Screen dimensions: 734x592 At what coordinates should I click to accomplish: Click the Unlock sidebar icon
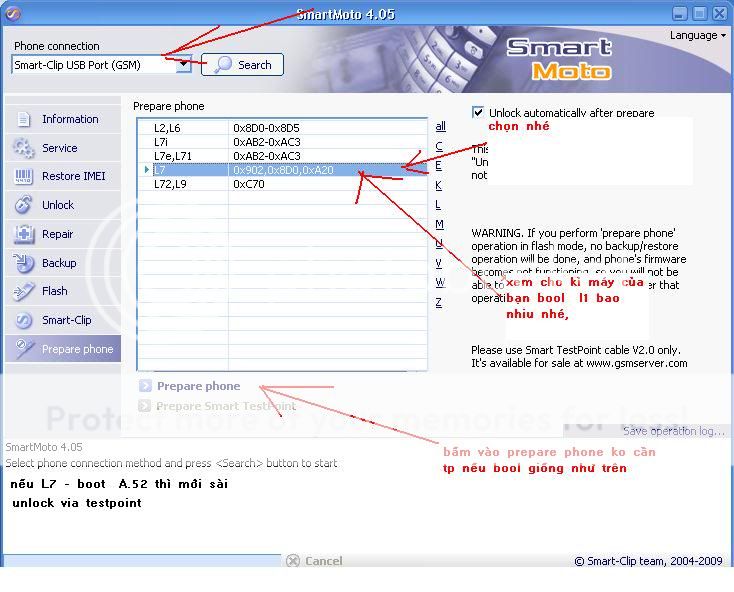click(23, 205)
